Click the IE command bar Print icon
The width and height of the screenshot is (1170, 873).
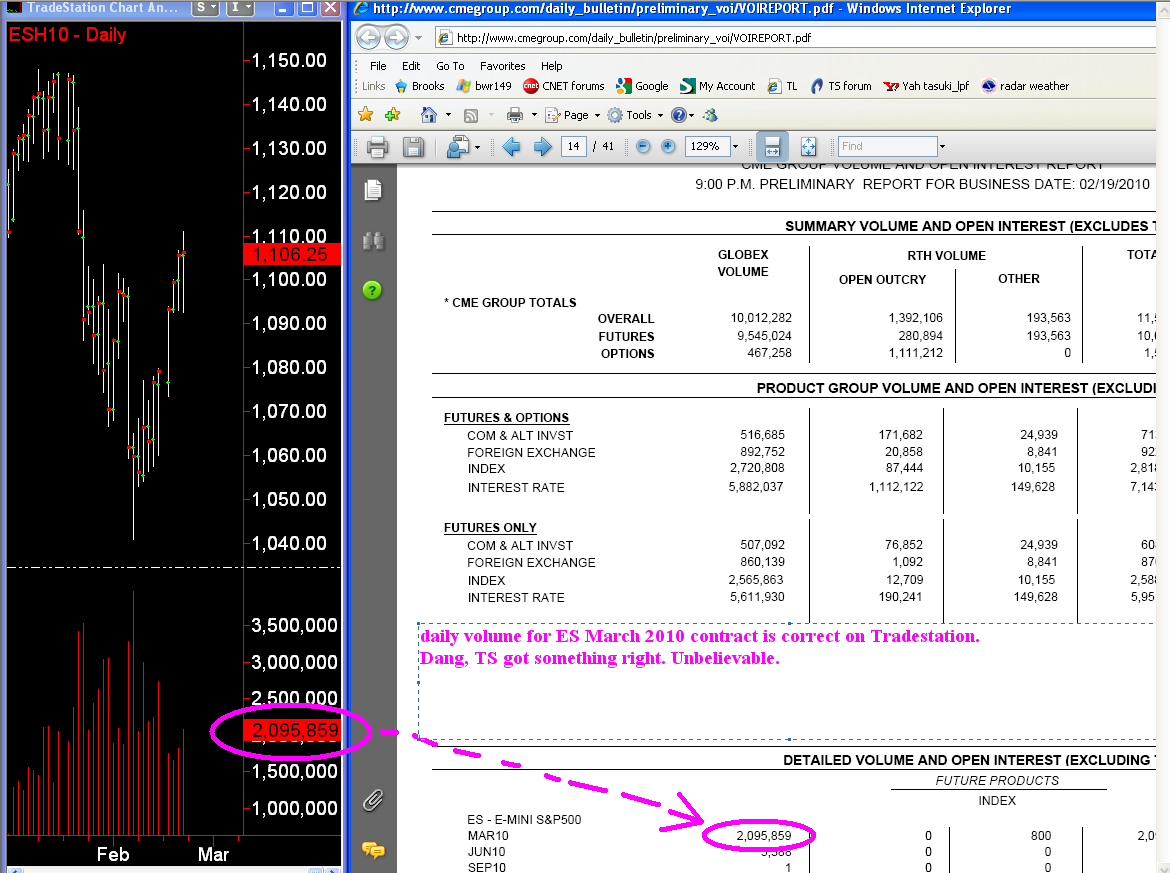pos(515,115)
